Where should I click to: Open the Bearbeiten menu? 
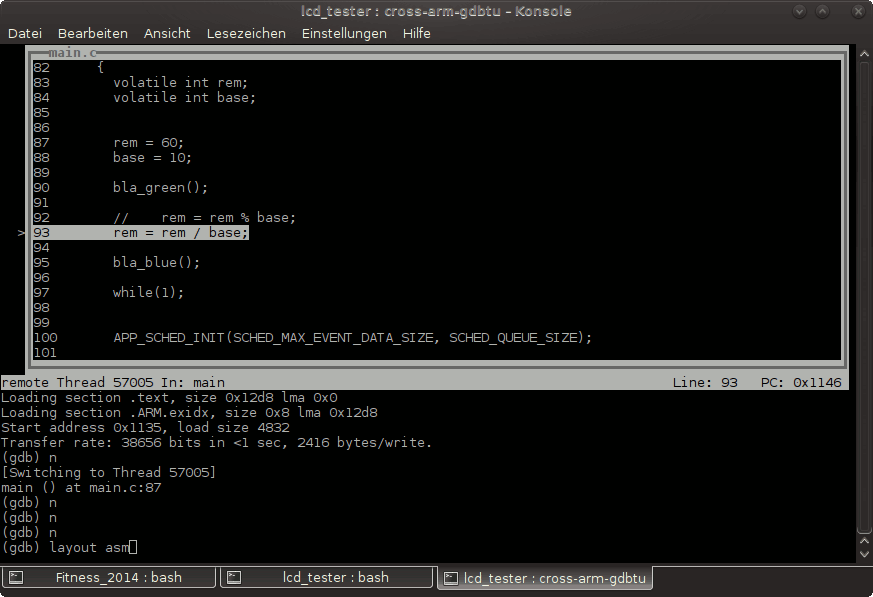pos(92,33)
